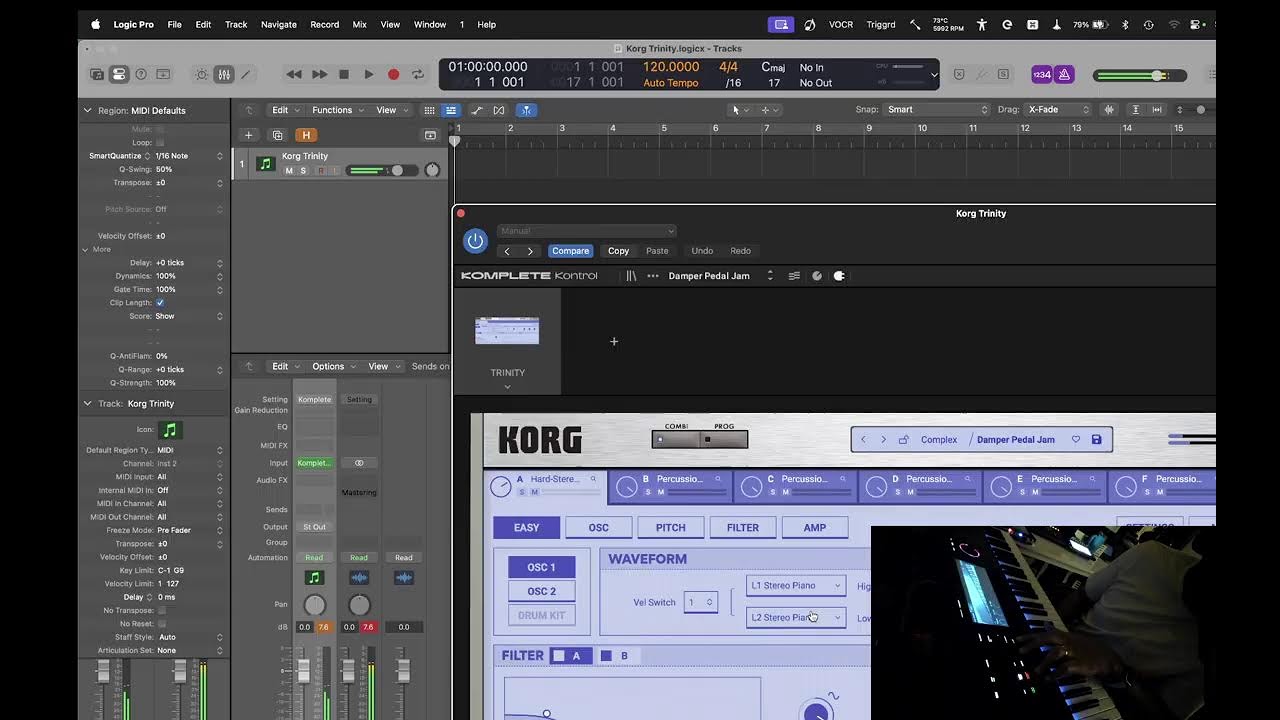Open the Drag mode X-Fade dropdown
The image size is (1280, 720).
point(1058,110)
